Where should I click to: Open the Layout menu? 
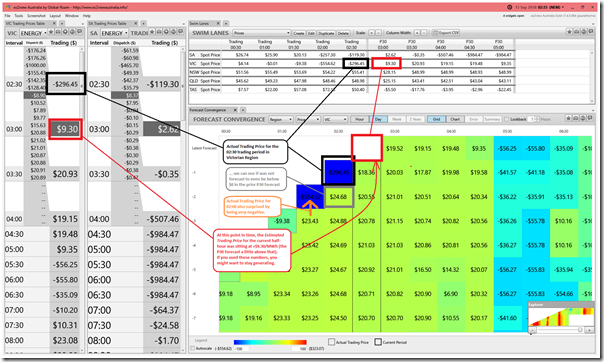55,16
